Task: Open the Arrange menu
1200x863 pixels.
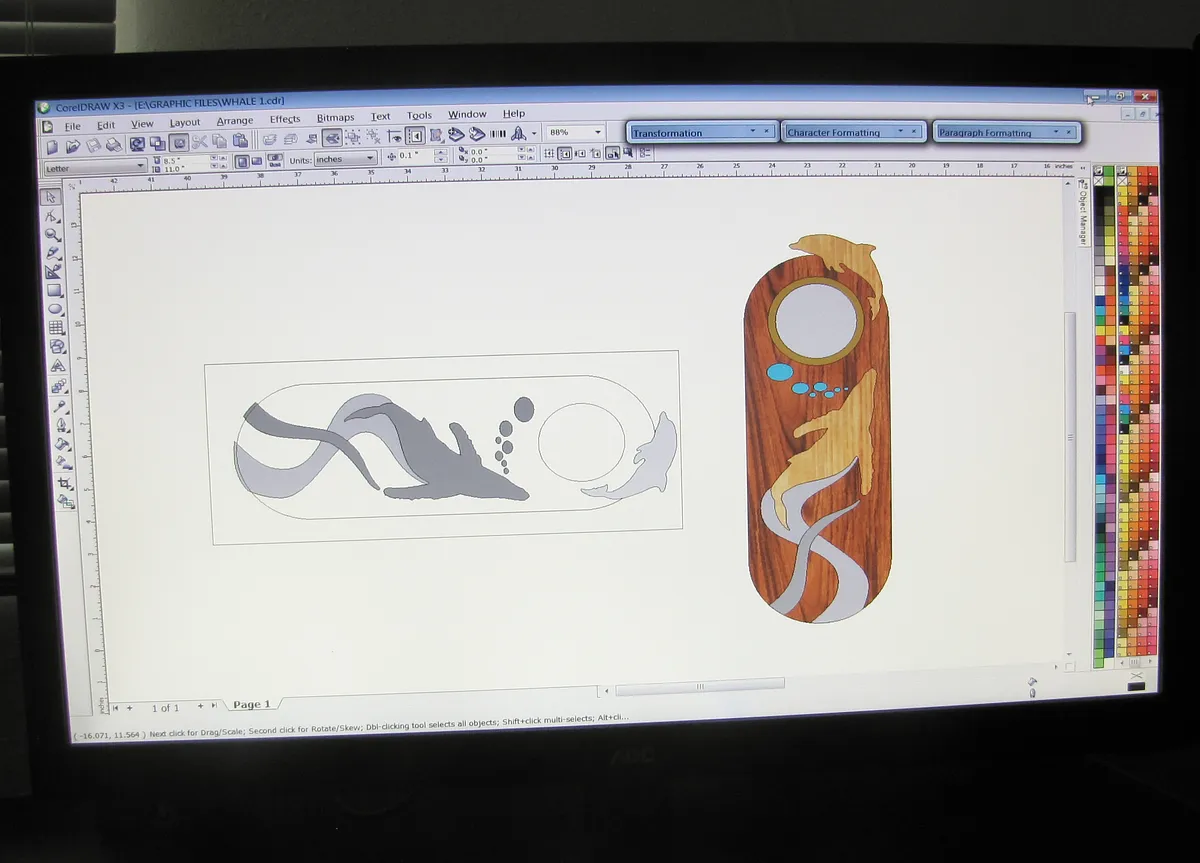Action: point(235,121)
